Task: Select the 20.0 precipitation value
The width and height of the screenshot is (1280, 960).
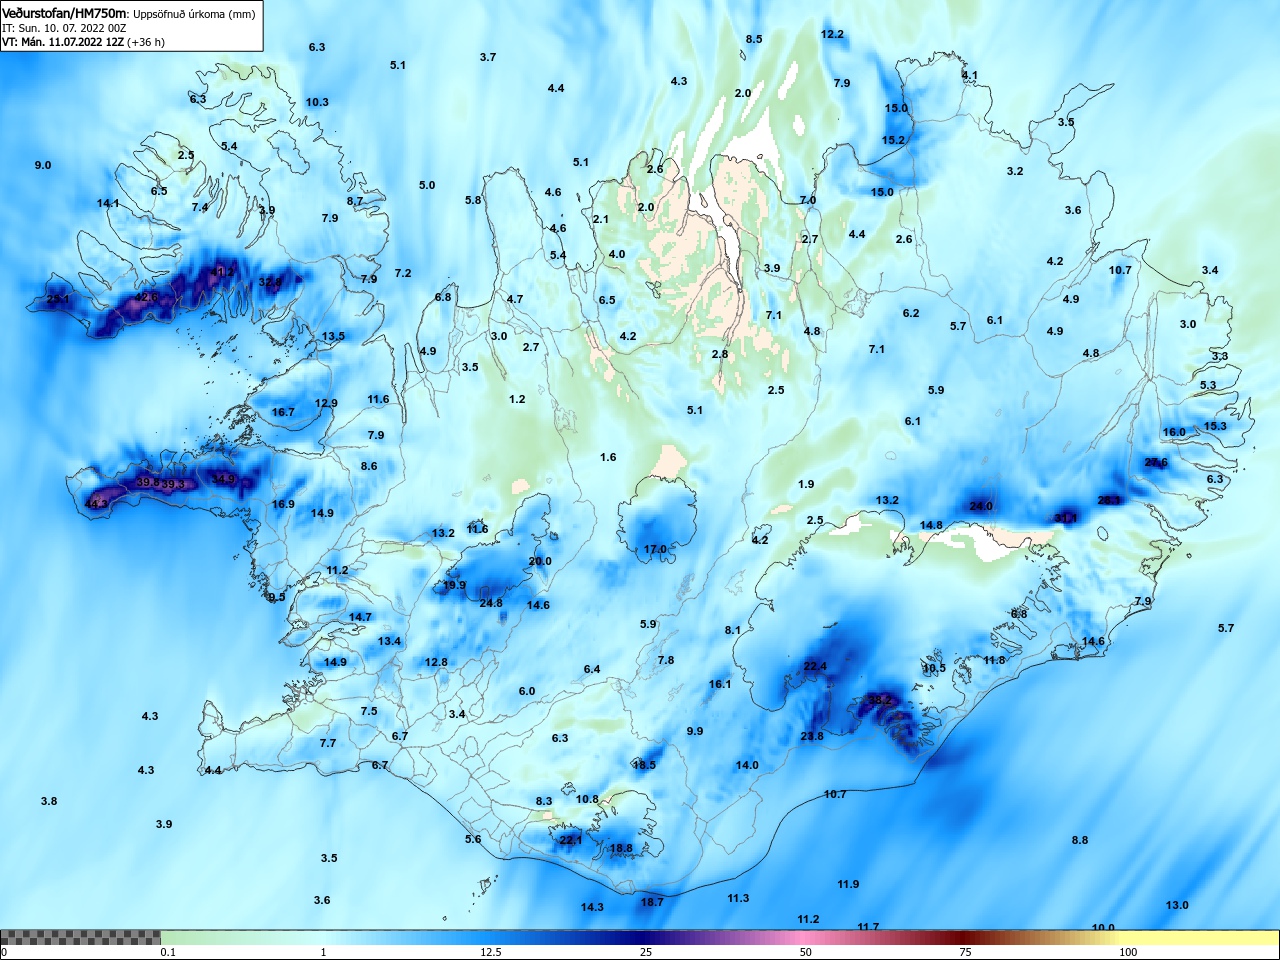Action: click(540, 561)
